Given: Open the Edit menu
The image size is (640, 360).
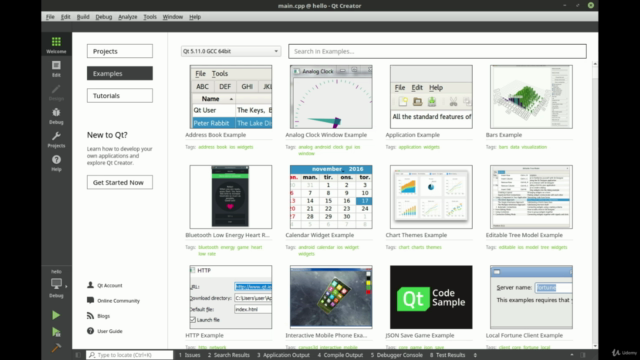Looking at the screenshot, I should (65, 17).
